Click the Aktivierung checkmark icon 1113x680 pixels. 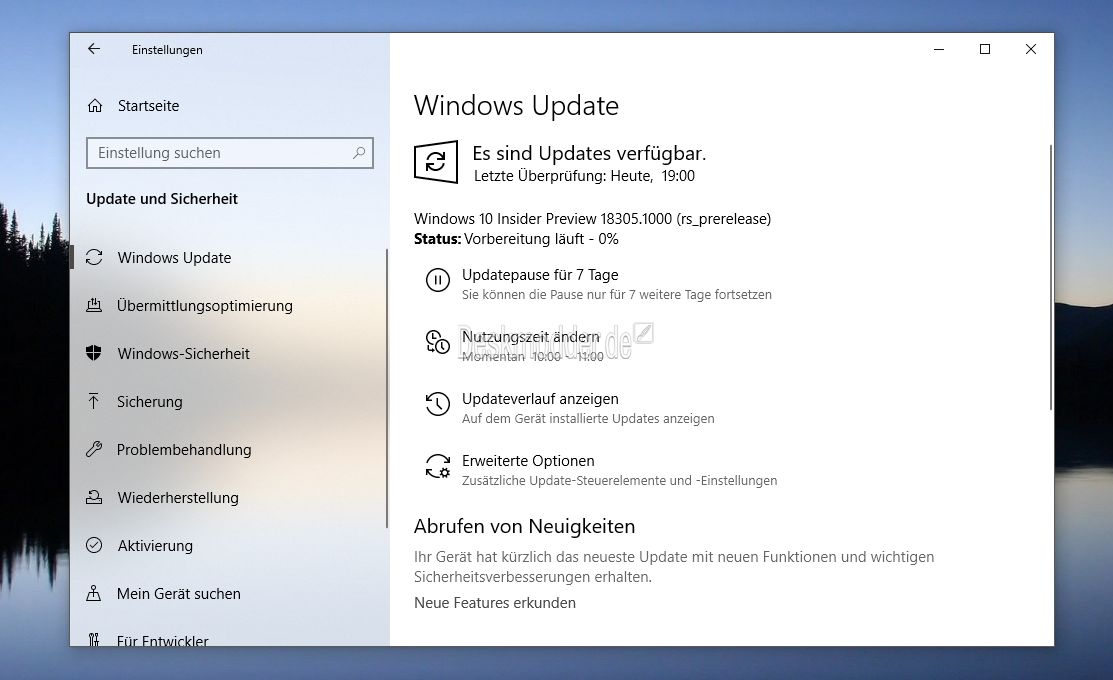tap(94, 545)
